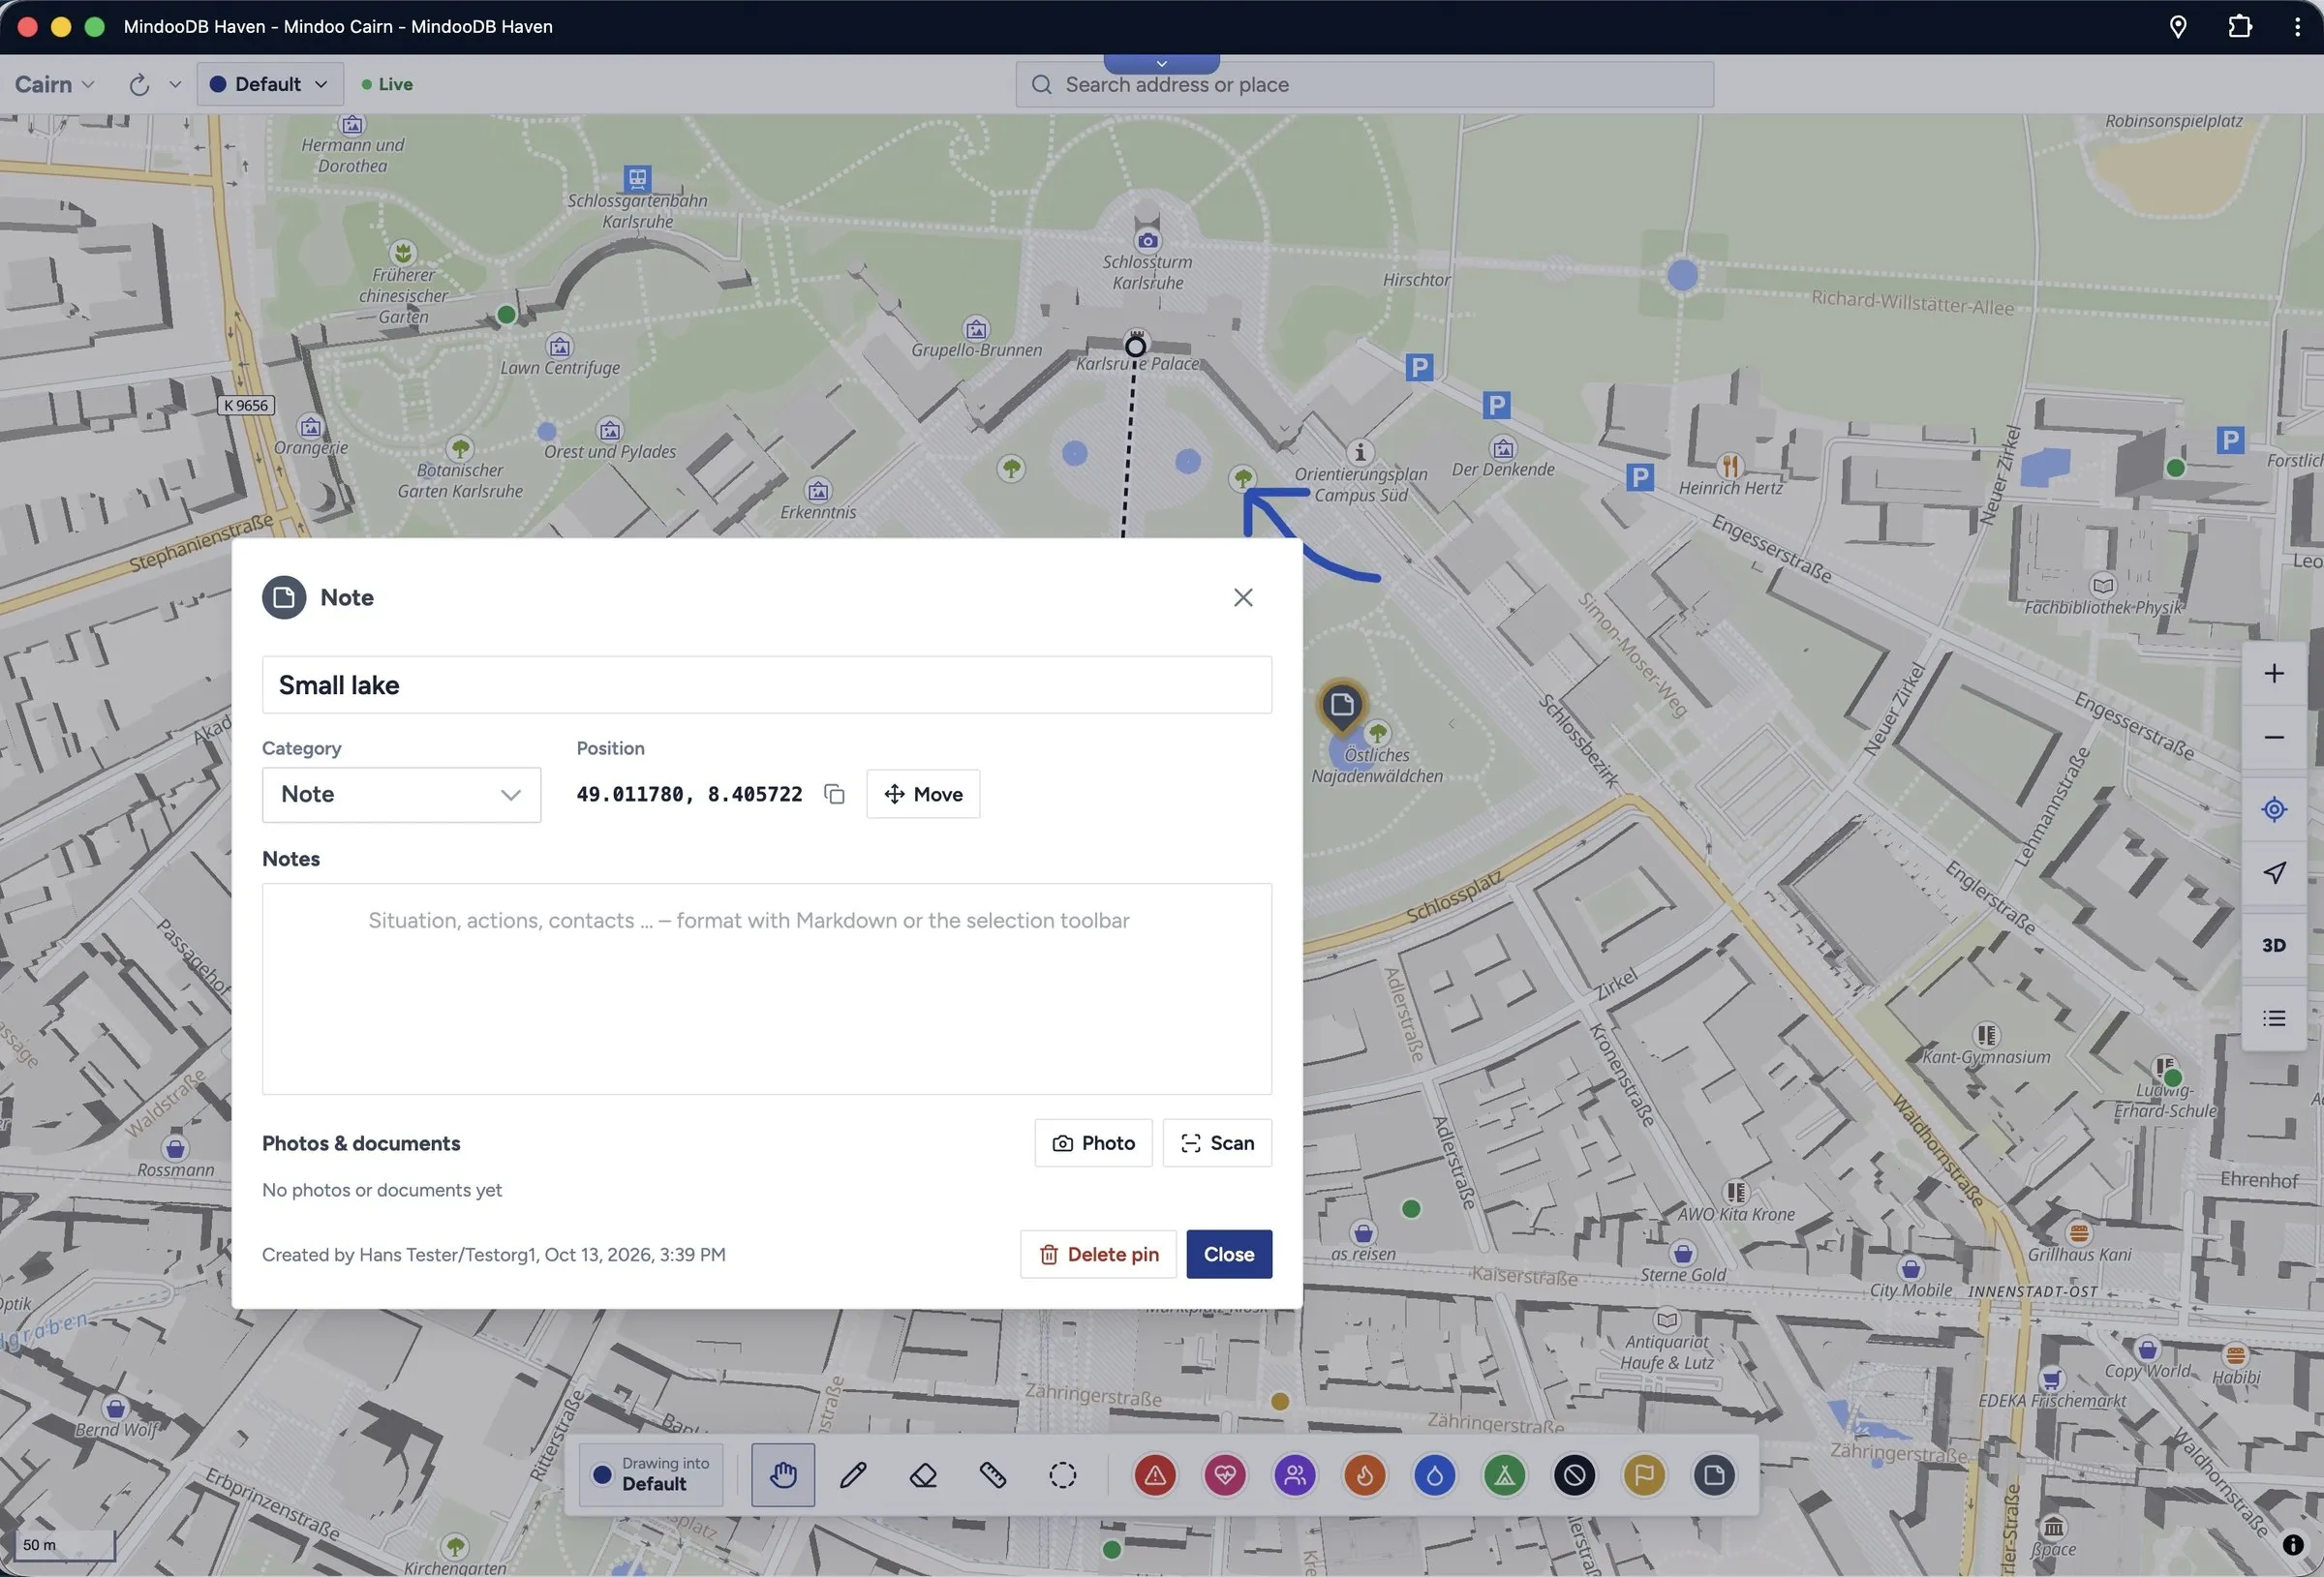Screen dimensions: 2324x1577
Task: Zoom in on the map
Action: coord(2274,674)
